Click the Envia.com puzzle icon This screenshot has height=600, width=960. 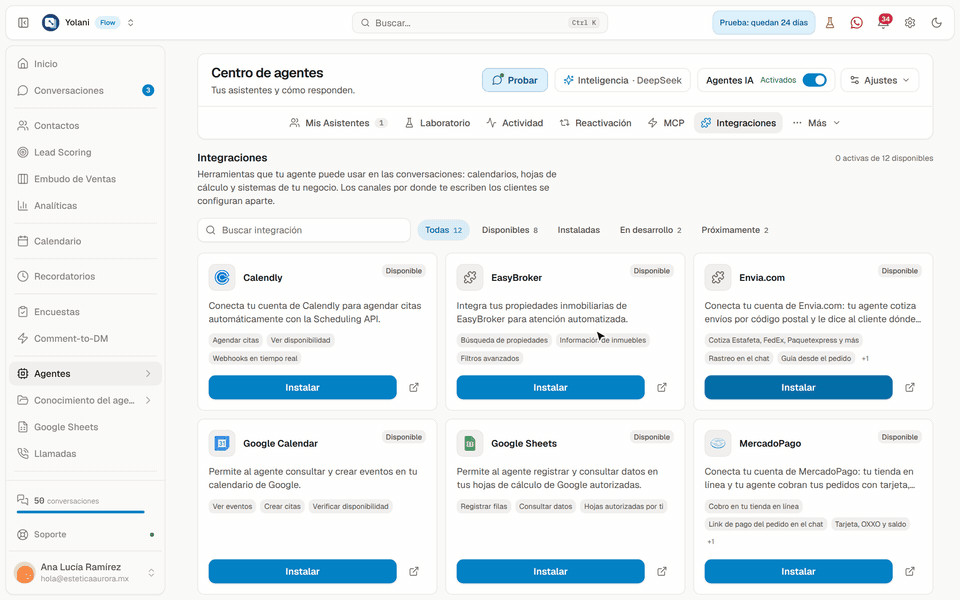click(718, 277)
